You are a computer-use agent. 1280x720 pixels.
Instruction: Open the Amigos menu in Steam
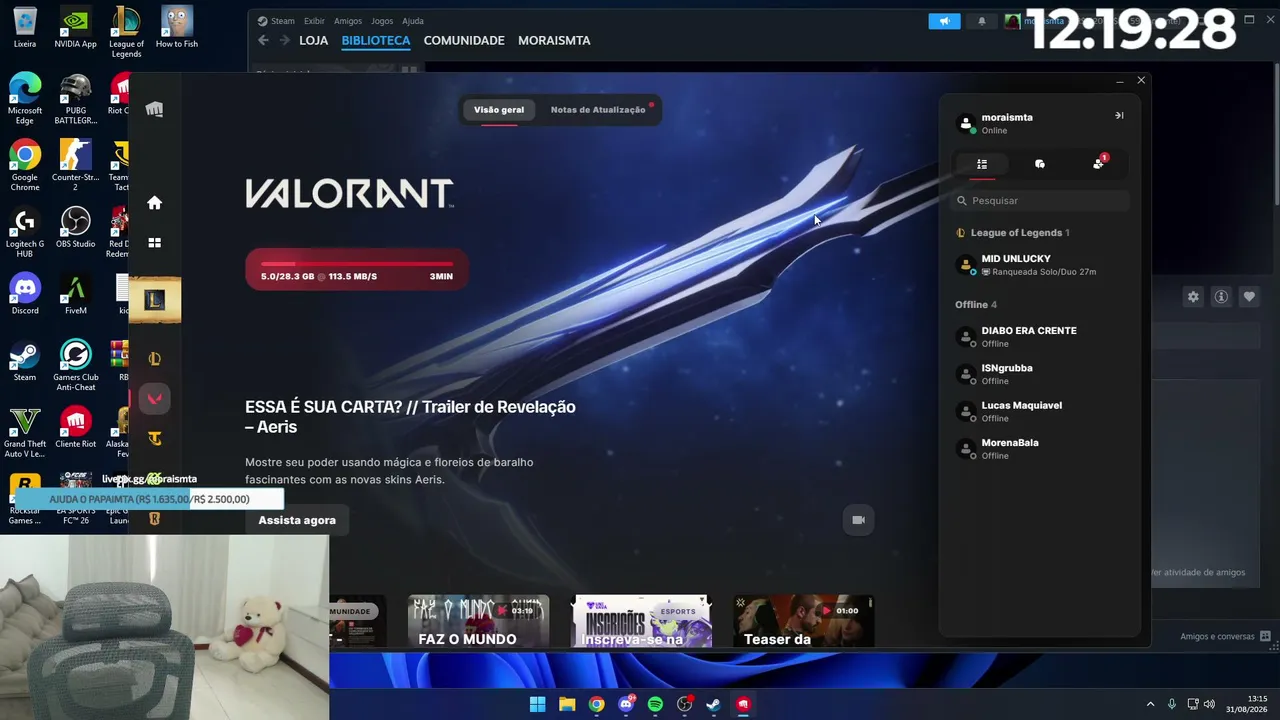tap(348, 21)
